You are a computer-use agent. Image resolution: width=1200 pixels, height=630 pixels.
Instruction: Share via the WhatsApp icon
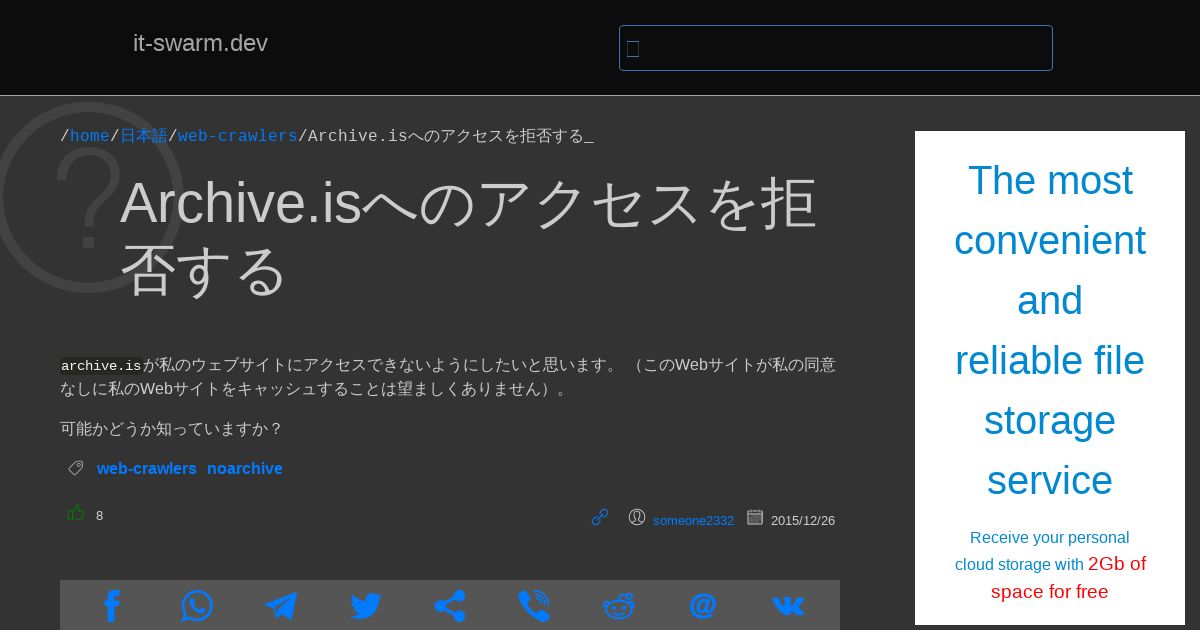pos(197,606)
